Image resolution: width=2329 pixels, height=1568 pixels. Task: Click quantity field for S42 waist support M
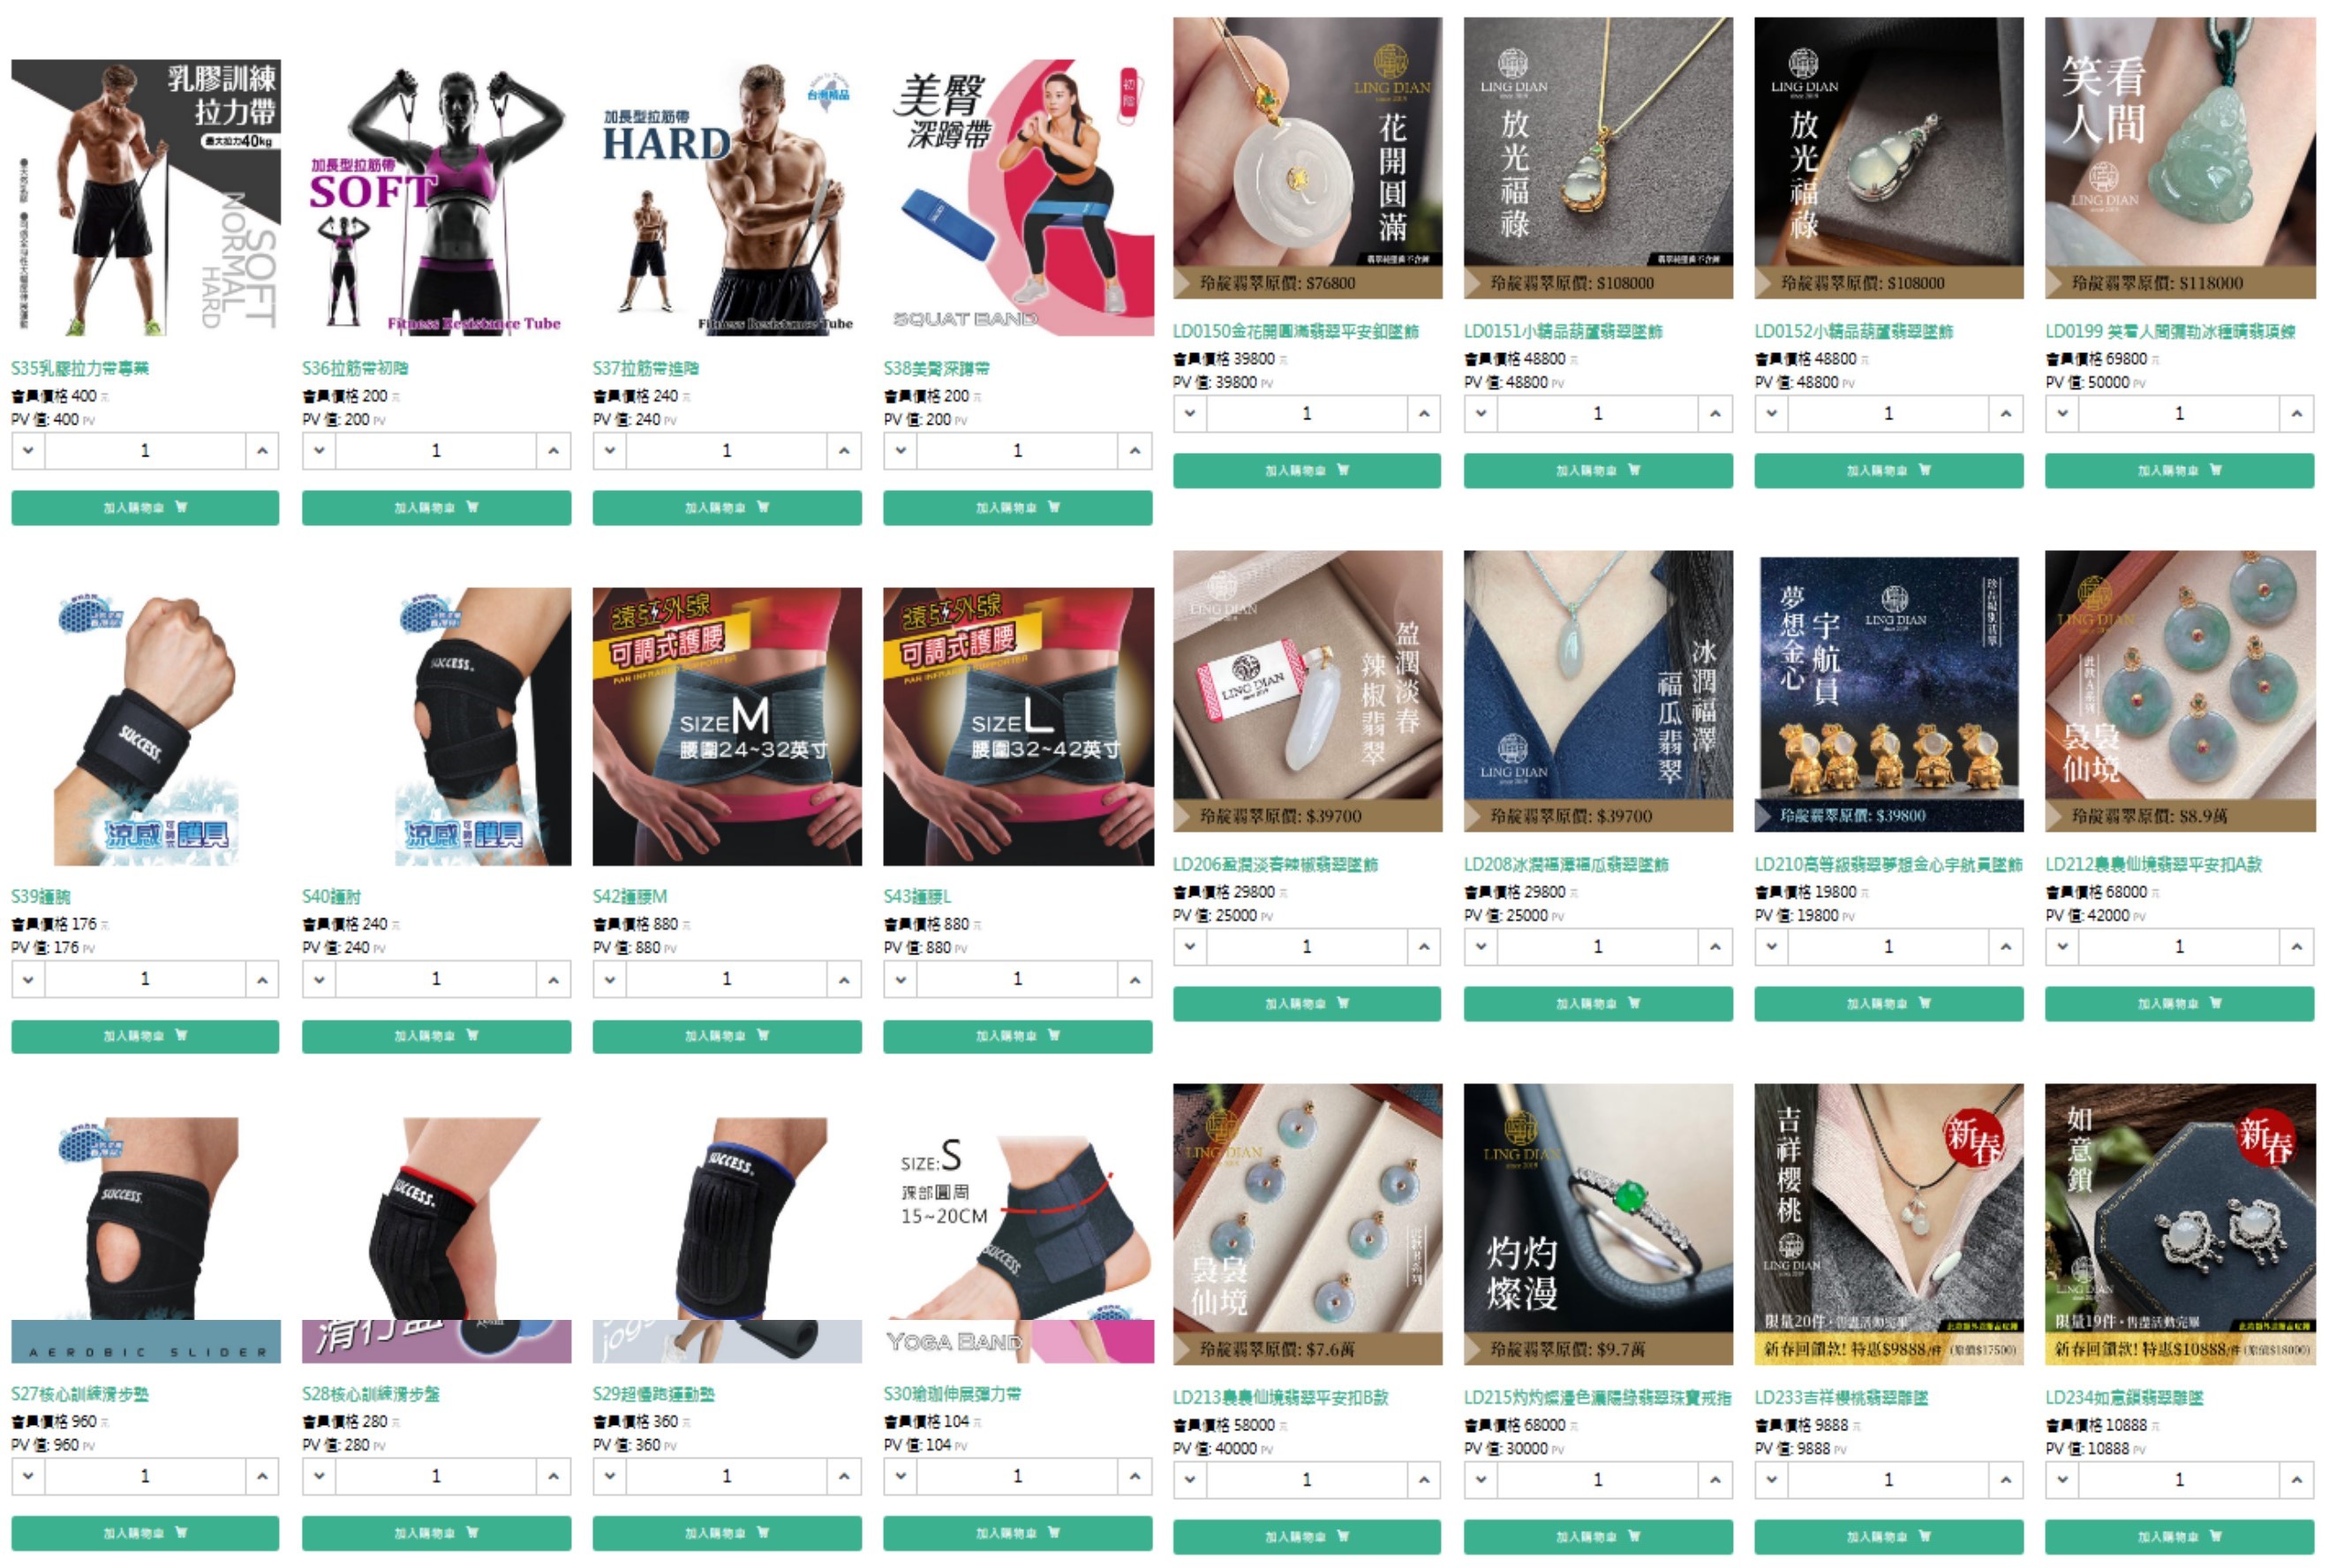727,979
